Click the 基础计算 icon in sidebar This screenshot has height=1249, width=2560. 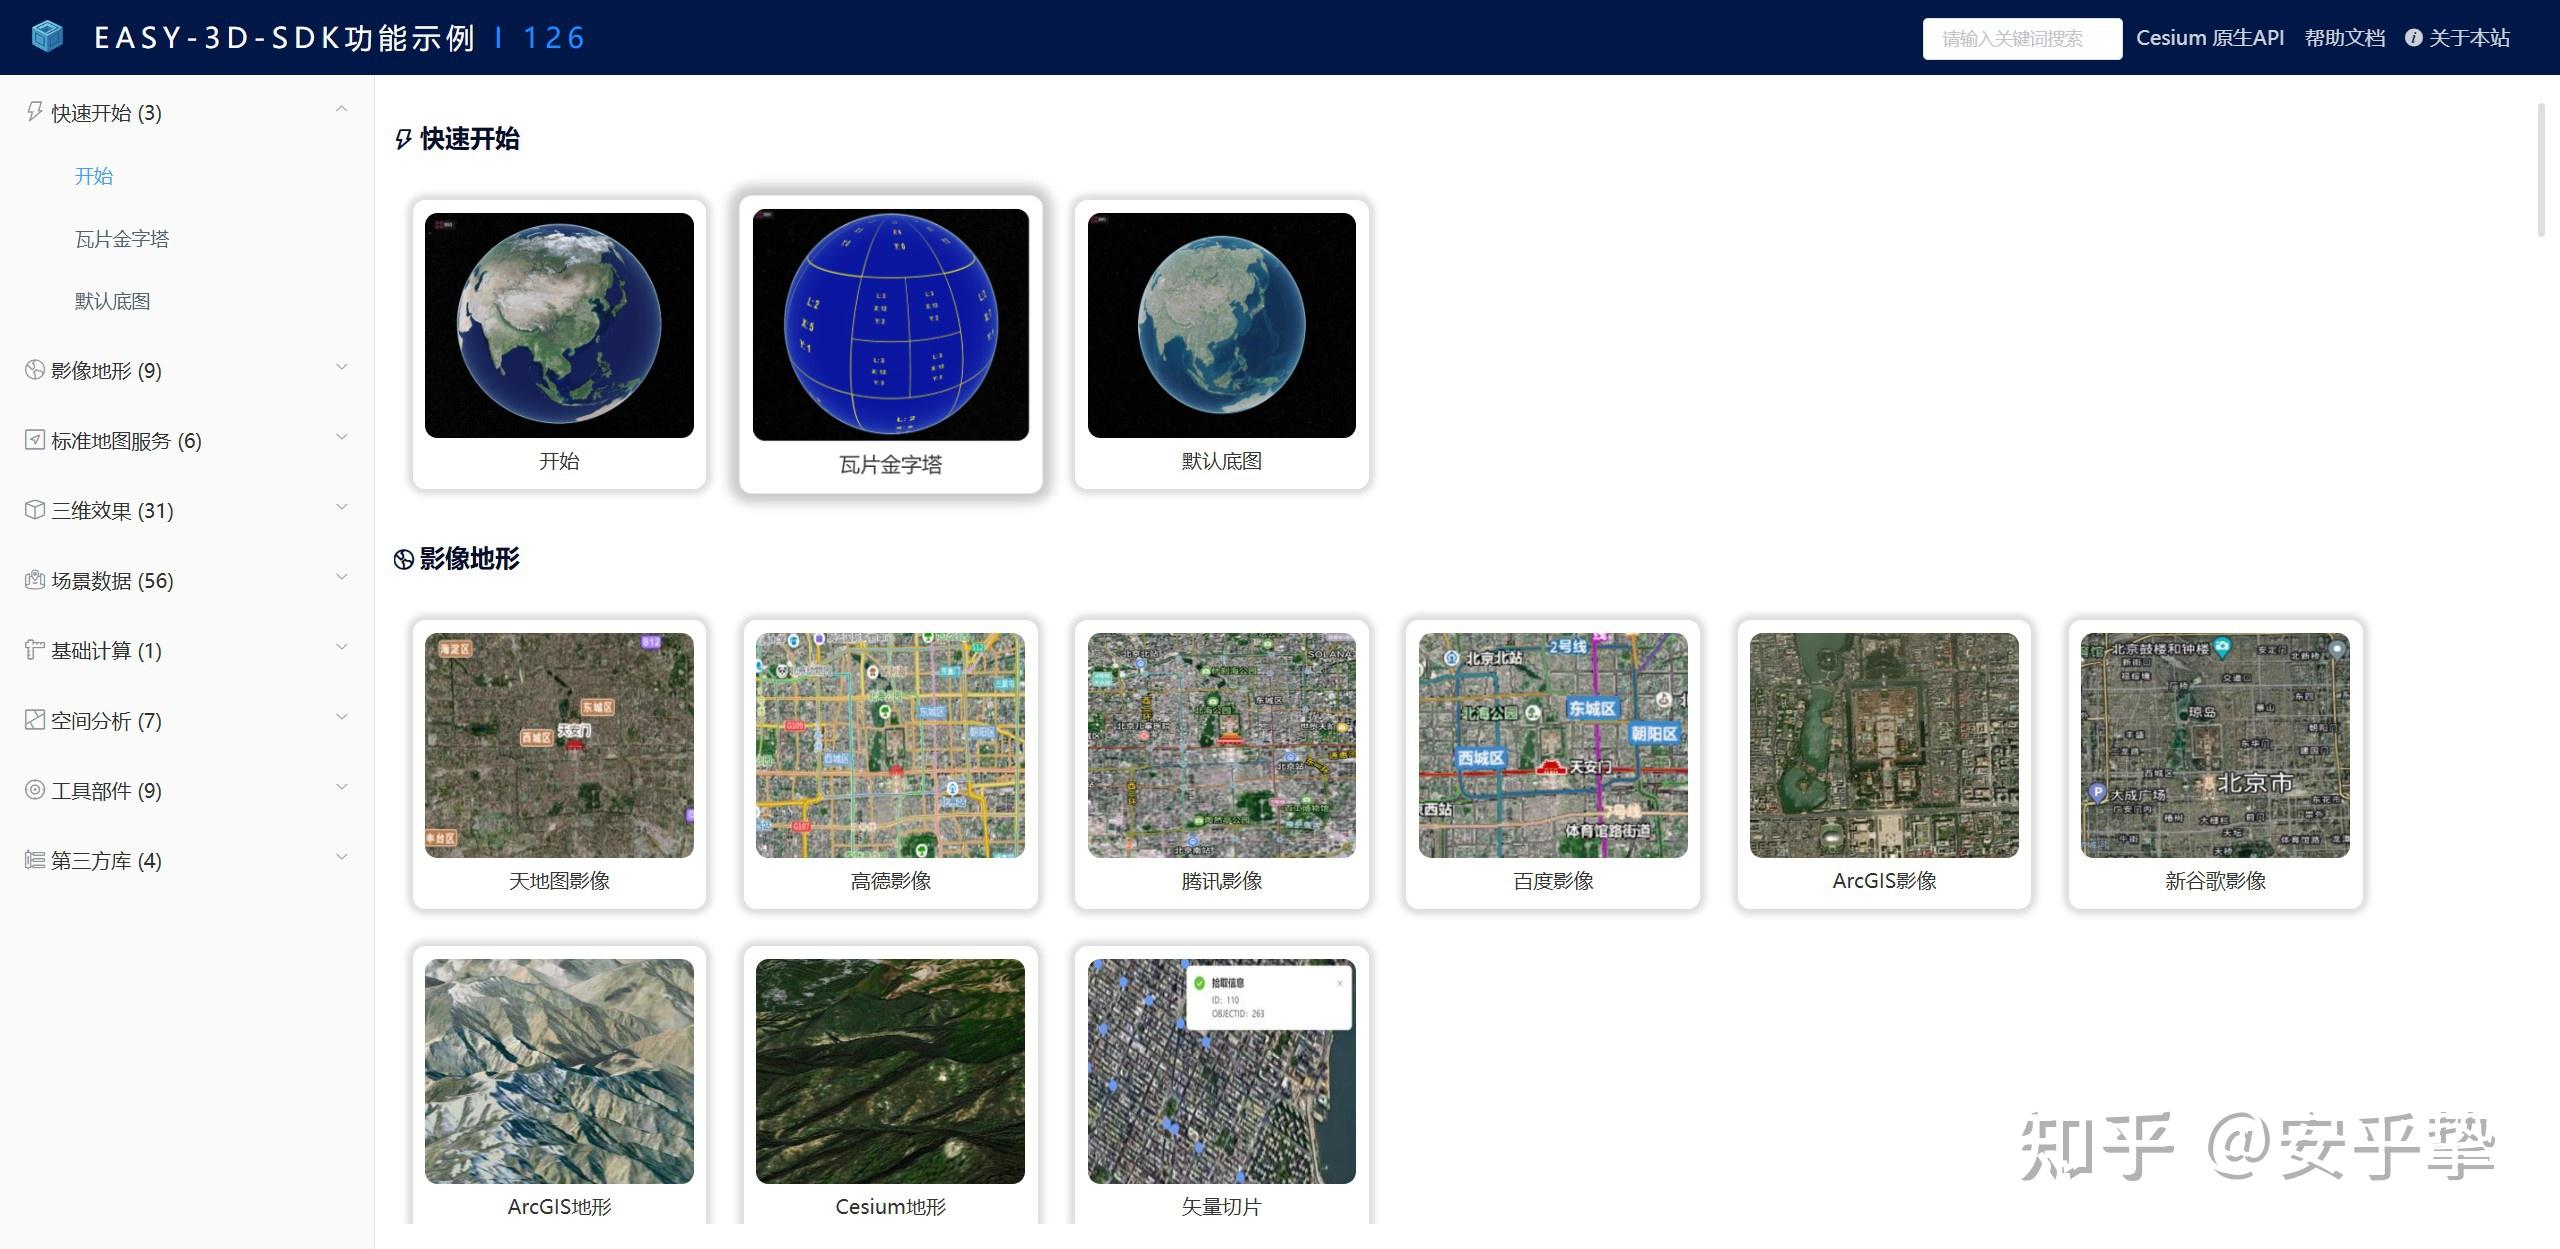tap(32, 650)
